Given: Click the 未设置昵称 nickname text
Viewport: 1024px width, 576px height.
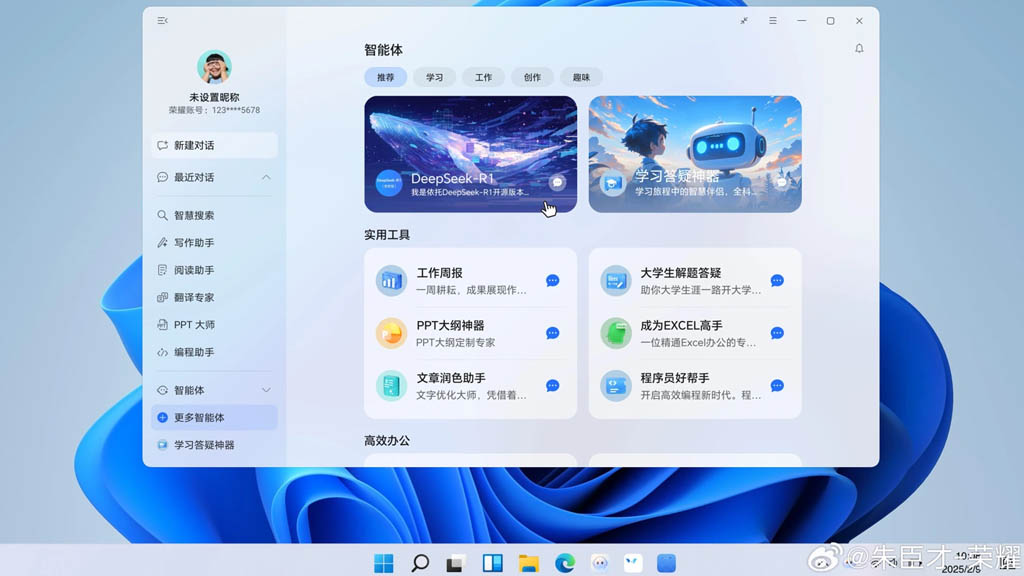Looking at the screenshot, I should coord(214,97).
